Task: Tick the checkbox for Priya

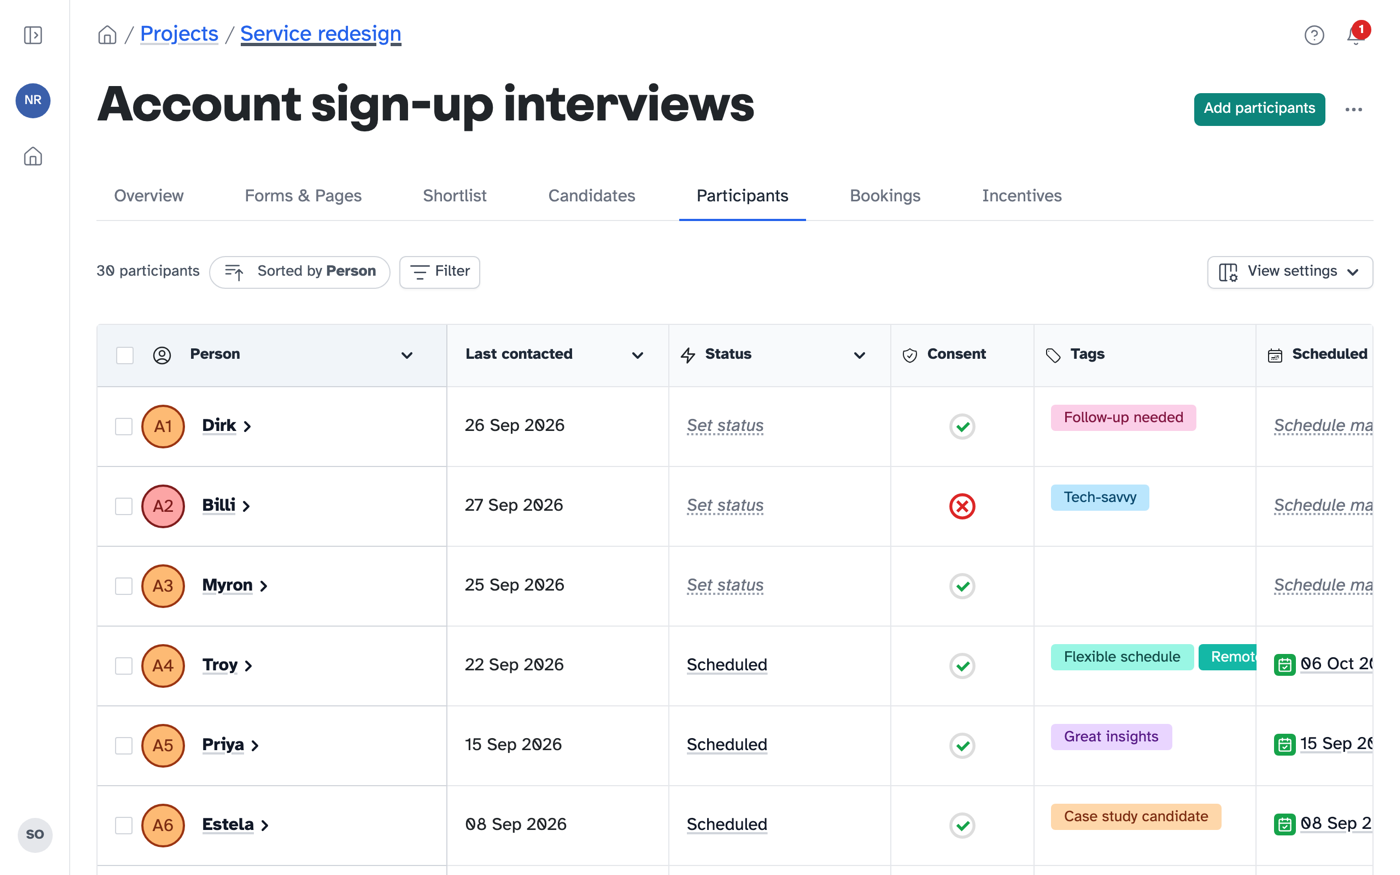Action: [x=124, y=746]
